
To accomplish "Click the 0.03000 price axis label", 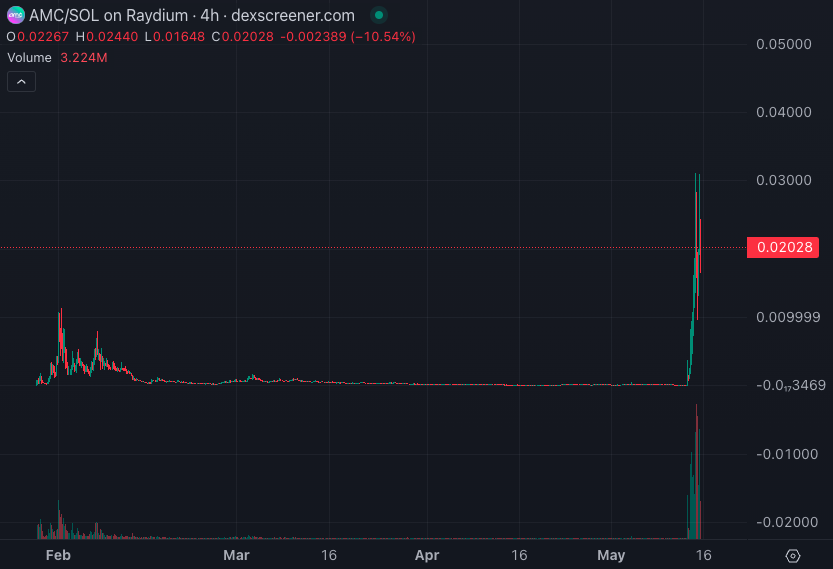I will point(784,180).
